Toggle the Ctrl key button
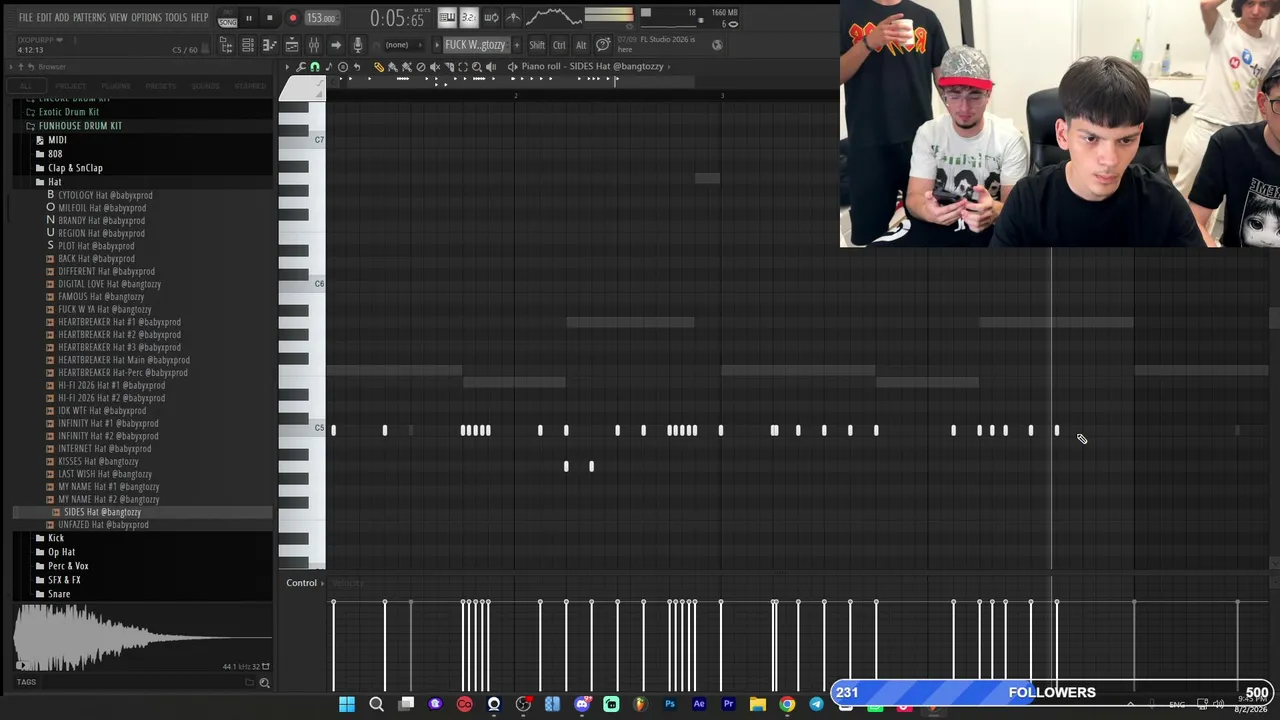This screenshot has height=720, width=1280. (559, 45)
